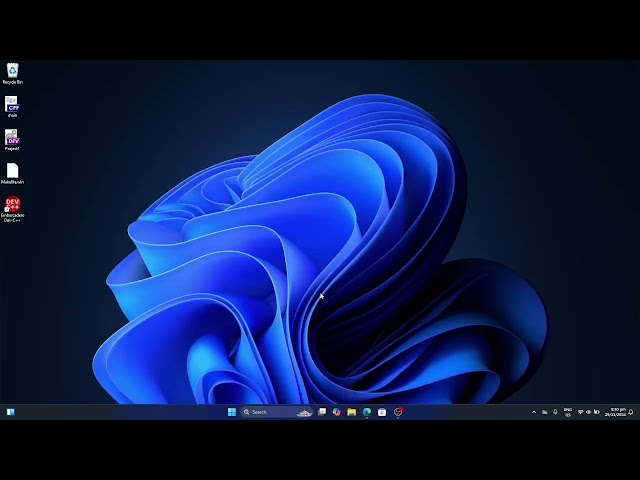
Task: Select the Project1 DEV file icon
Action: (x=13, y=140)
